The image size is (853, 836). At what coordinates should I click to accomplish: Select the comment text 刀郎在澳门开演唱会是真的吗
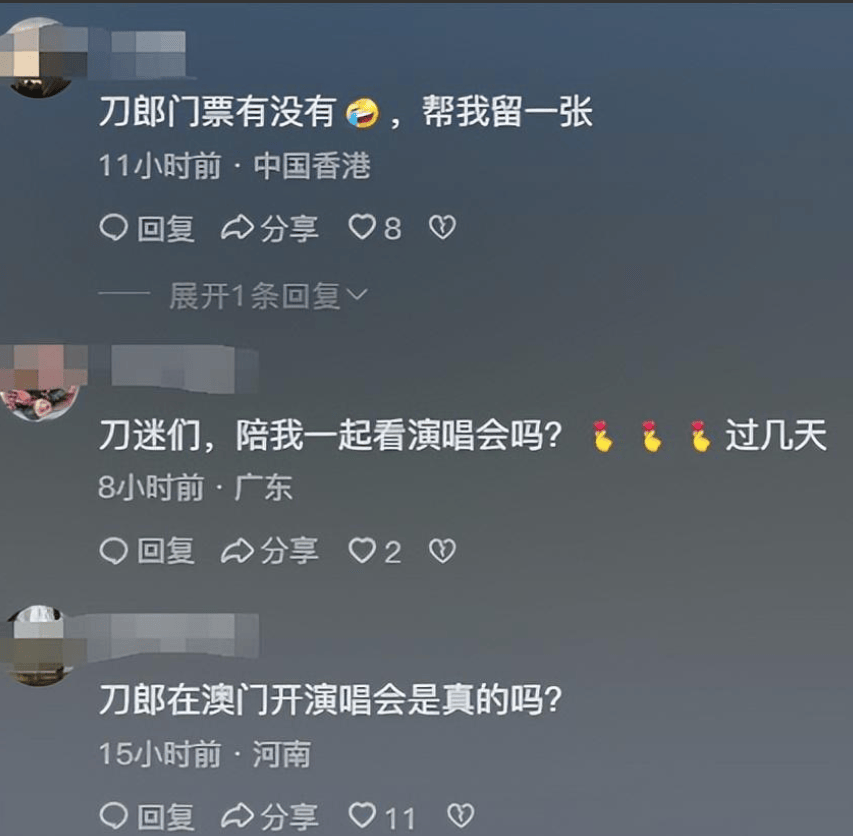tap(330, 700)
